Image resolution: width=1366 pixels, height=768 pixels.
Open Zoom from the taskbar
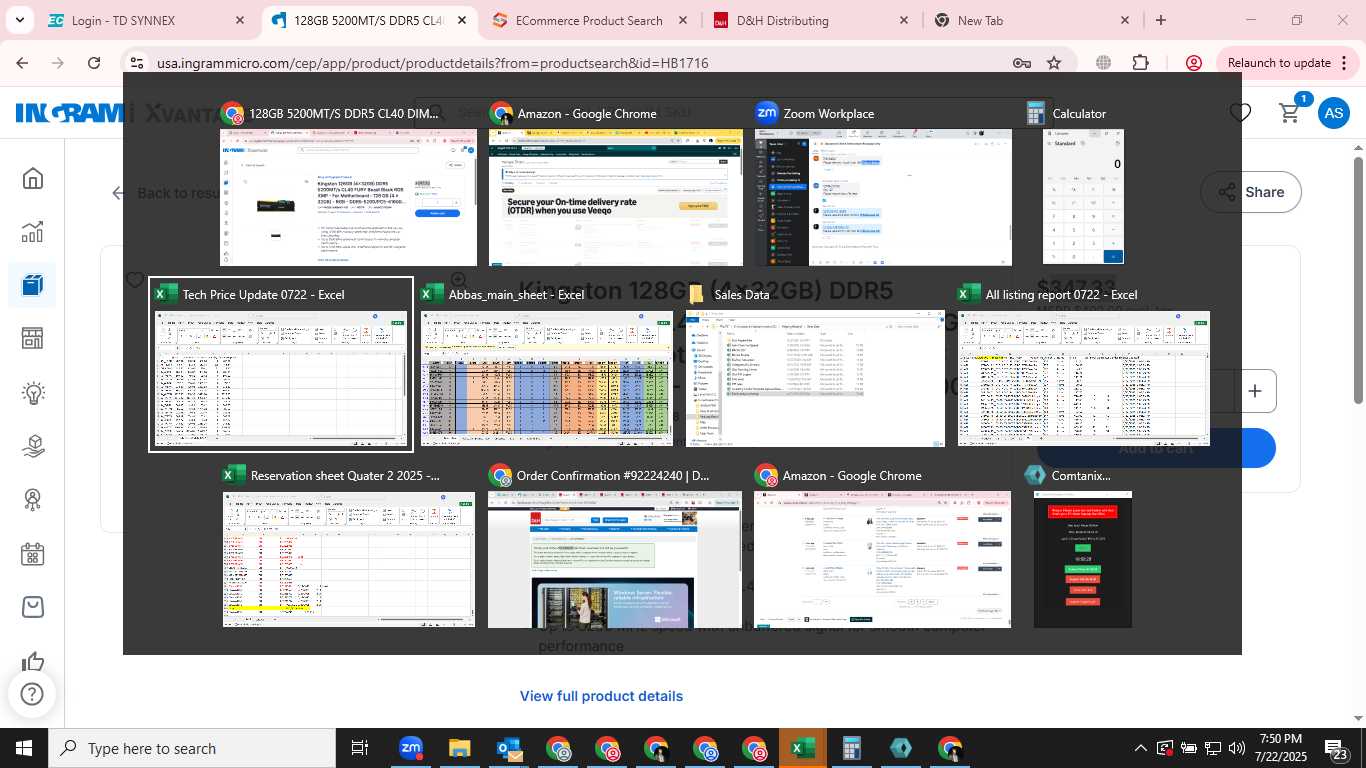pos(411,748)
